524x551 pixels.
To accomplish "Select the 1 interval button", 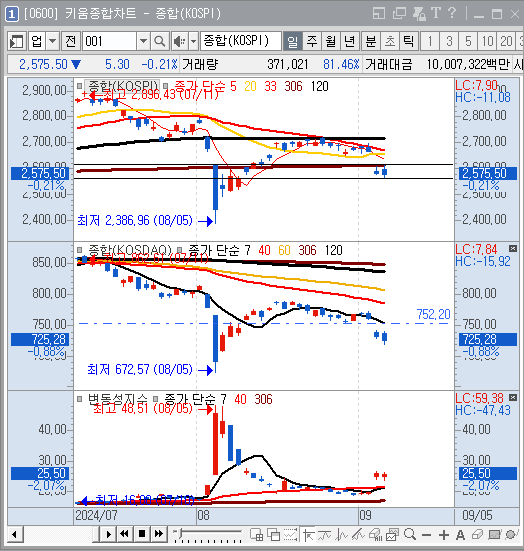I will click(x=430, y=41).
